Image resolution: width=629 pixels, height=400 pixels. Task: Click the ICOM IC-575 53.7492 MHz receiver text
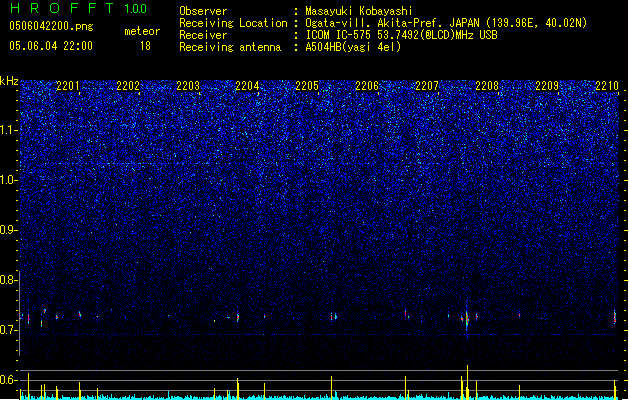[x=402, y=35]
